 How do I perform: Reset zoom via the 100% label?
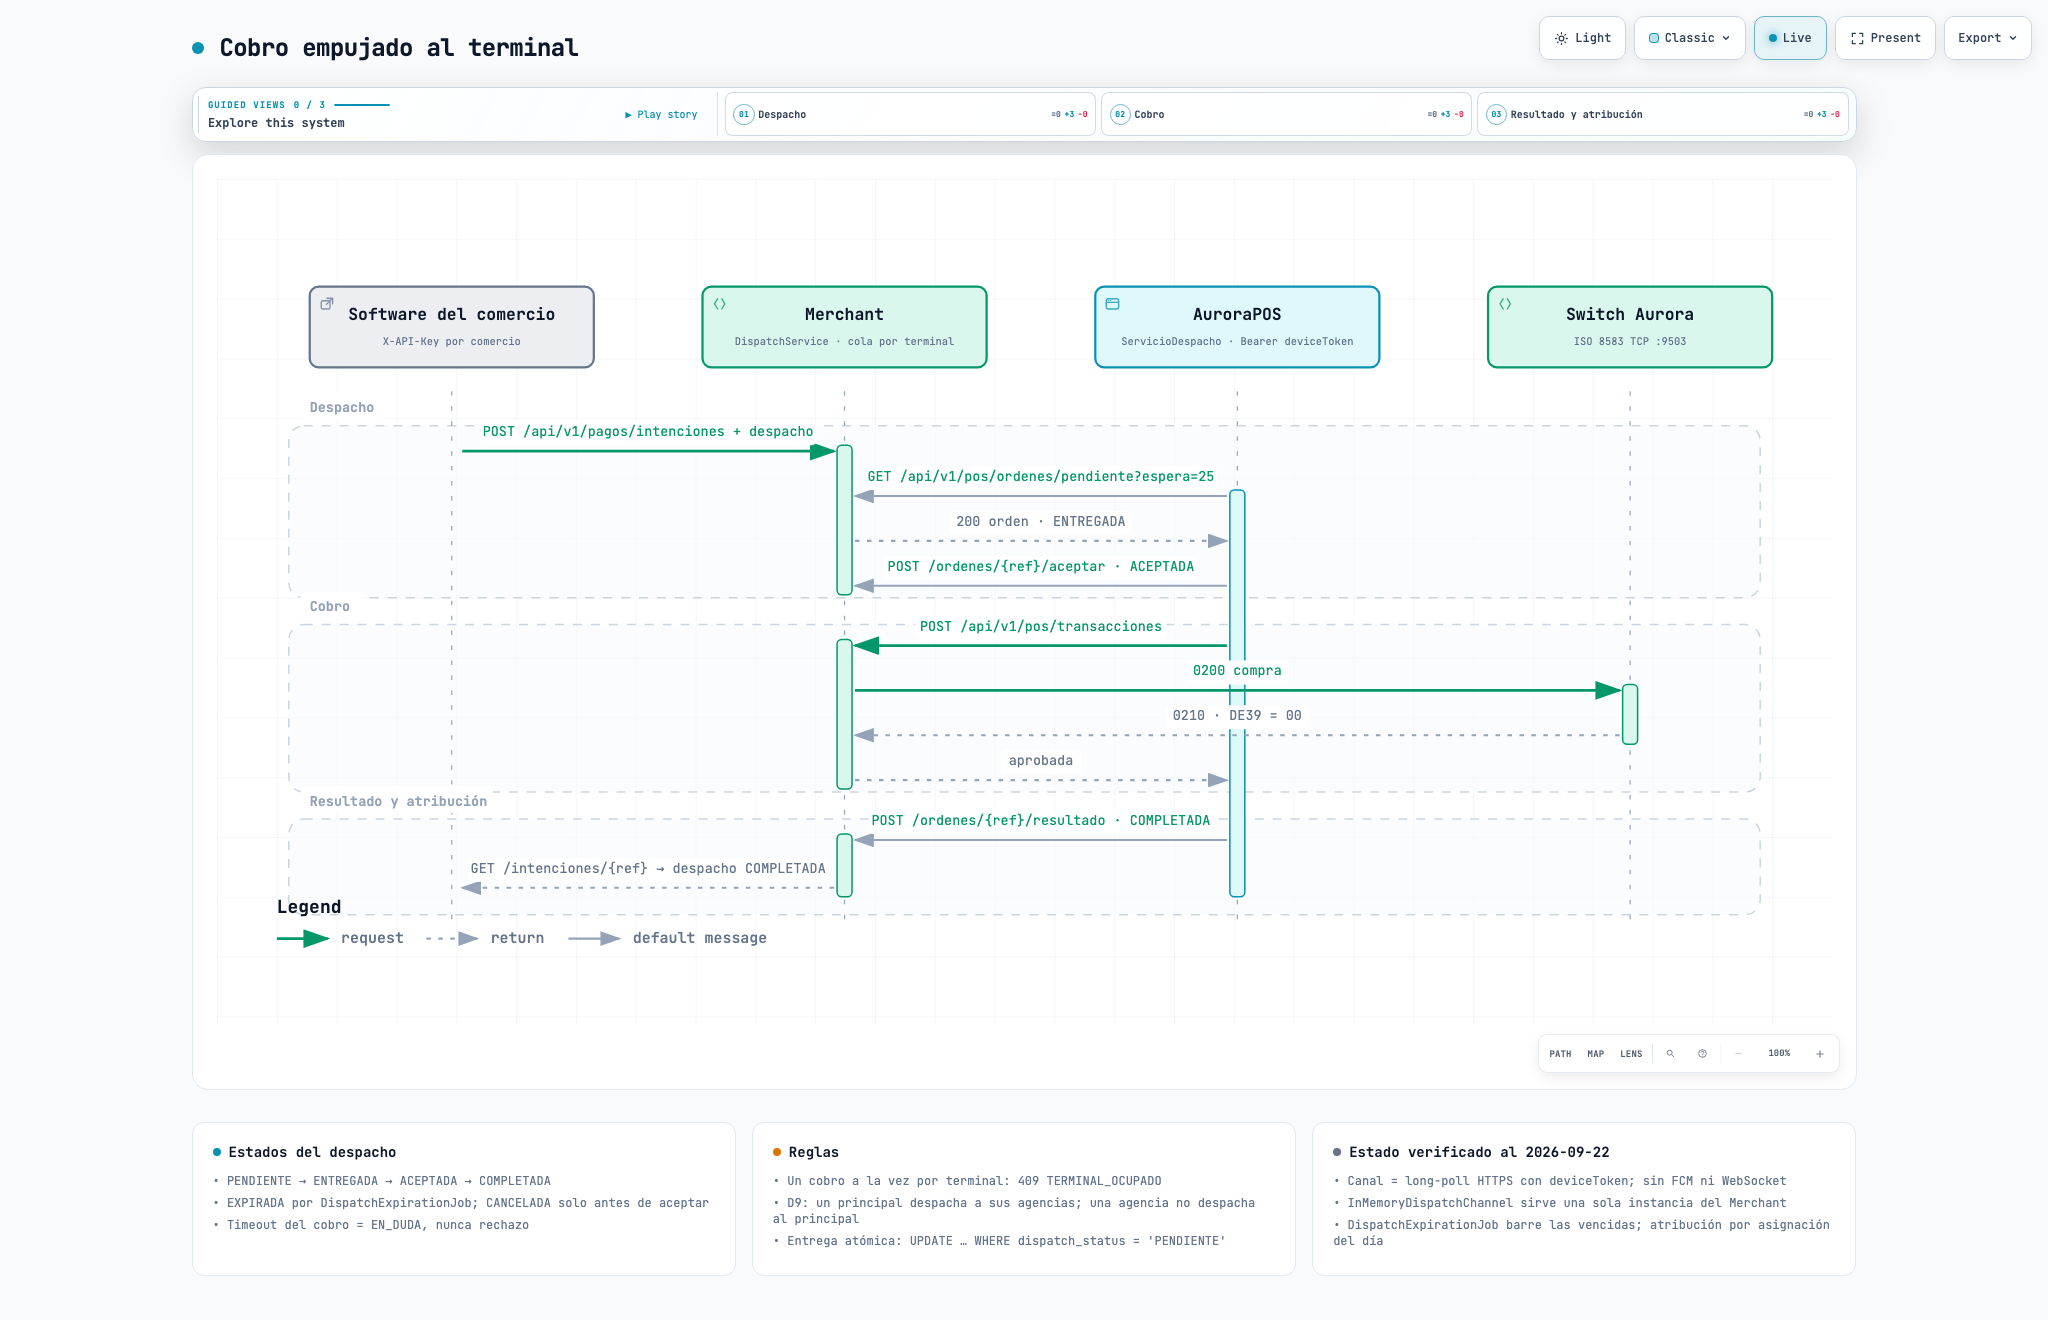click(1779, 1054)
